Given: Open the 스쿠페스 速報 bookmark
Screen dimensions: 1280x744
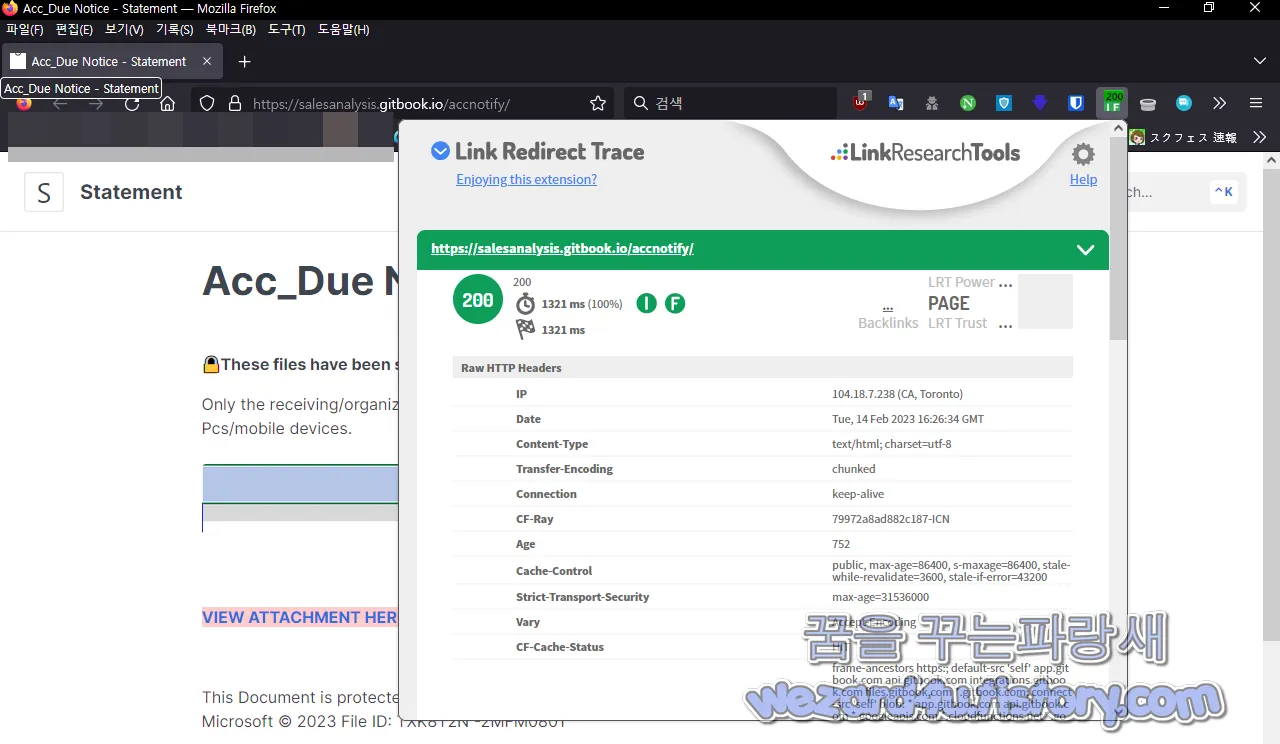Looking at the screenshot, I should tap(1183, 137).
